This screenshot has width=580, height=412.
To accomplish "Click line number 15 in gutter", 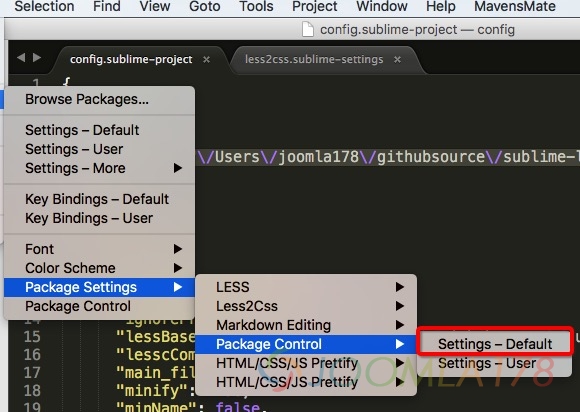I will pyautogui.click(x=32, y=337).
